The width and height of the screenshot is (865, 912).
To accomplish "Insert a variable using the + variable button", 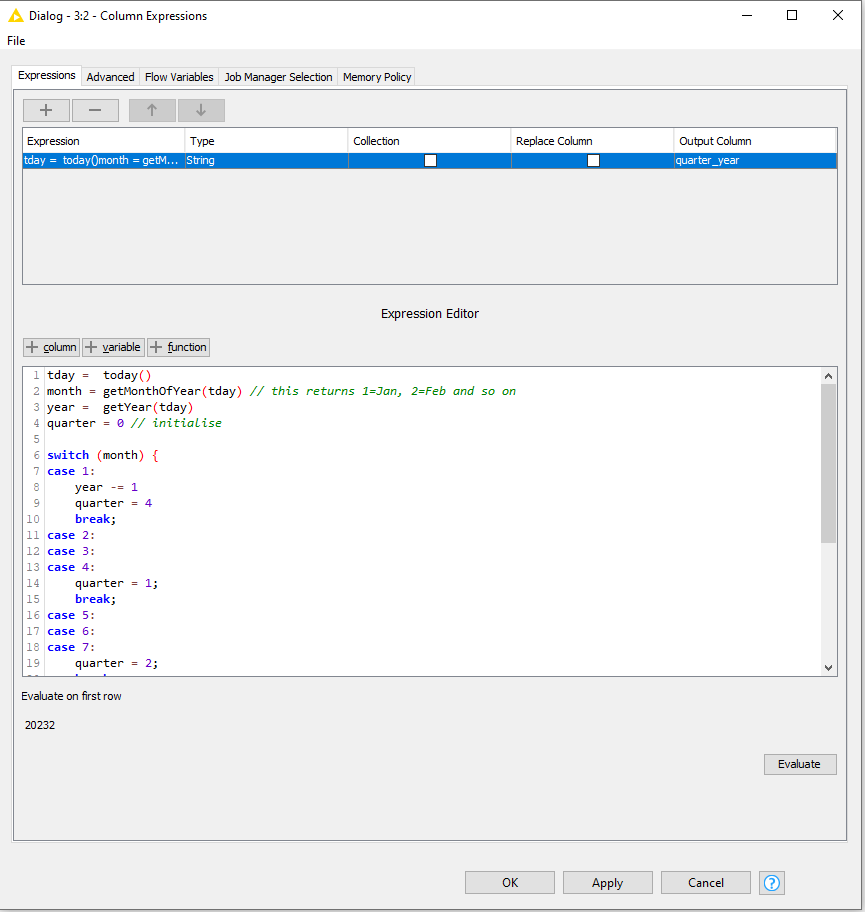I will 112,347.
